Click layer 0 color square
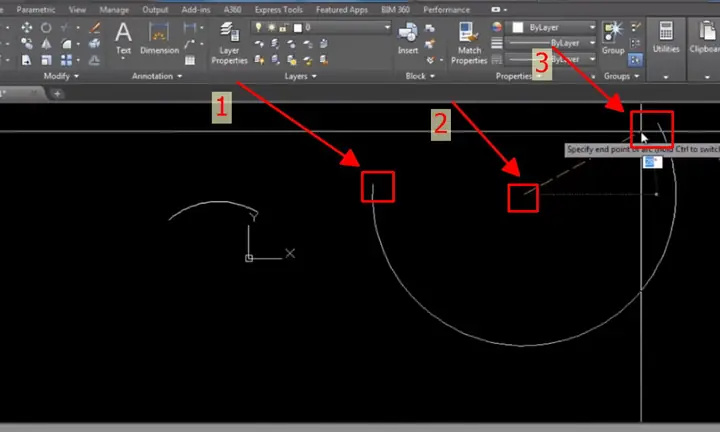This screenshot has width=720, height=432. tap(298, 28)
